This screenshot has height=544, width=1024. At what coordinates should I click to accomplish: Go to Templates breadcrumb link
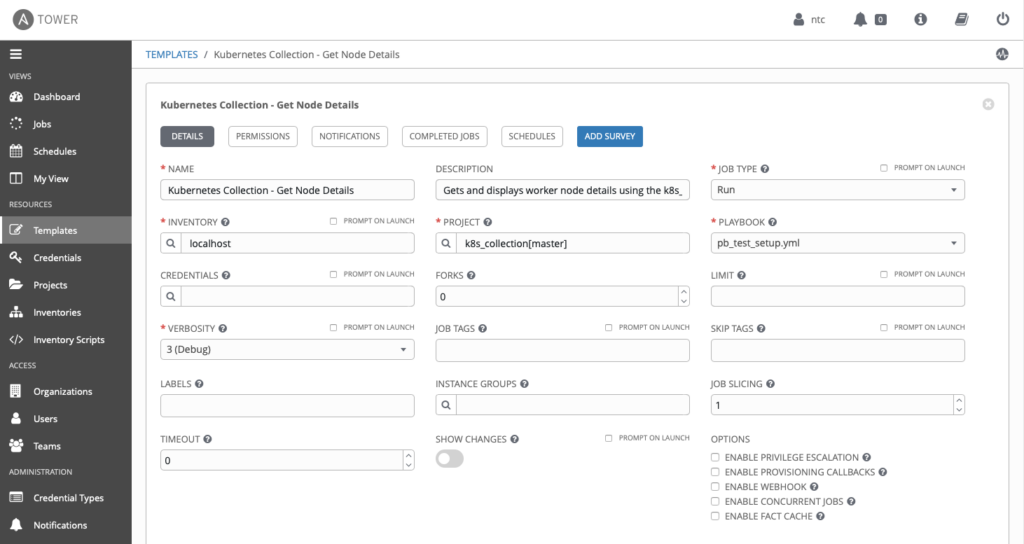click(172, 54)
